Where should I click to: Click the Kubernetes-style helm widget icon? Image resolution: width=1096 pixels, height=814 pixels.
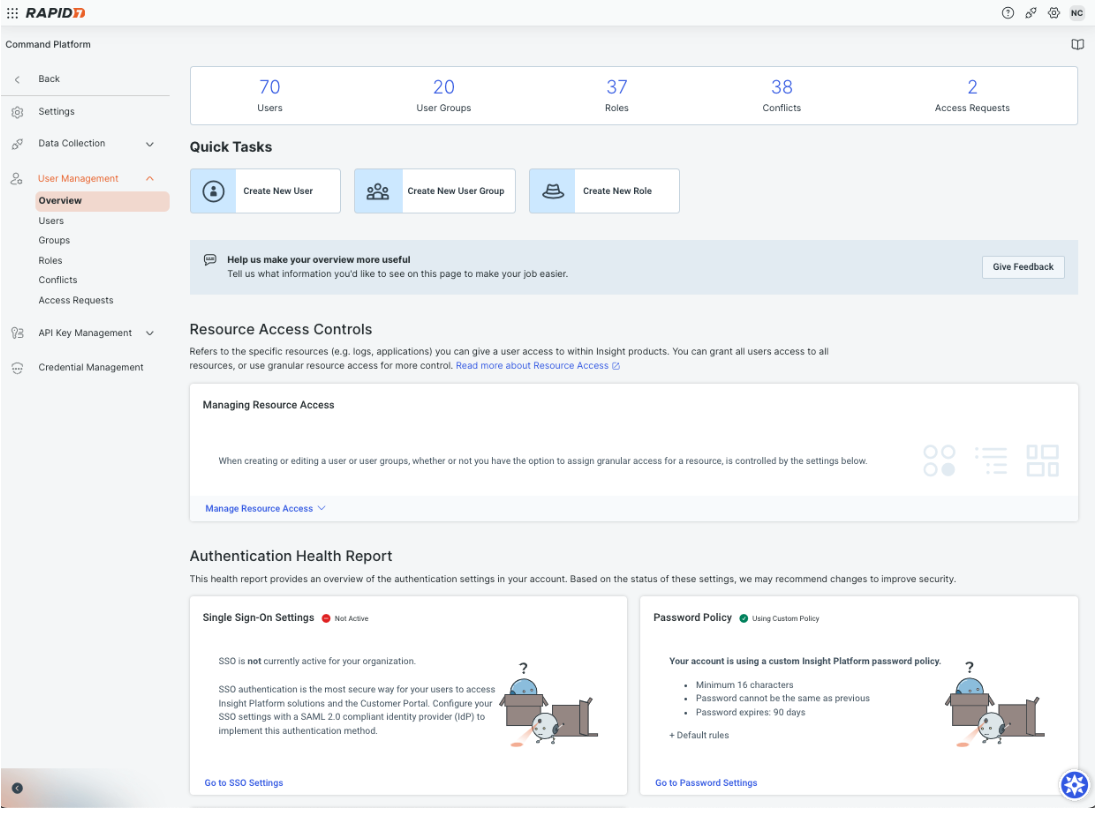tap(1074, 785)
